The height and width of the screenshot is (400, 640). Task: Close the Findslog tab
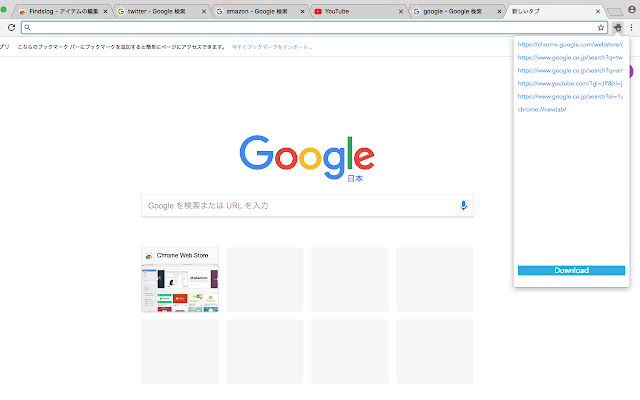(105, 12)
